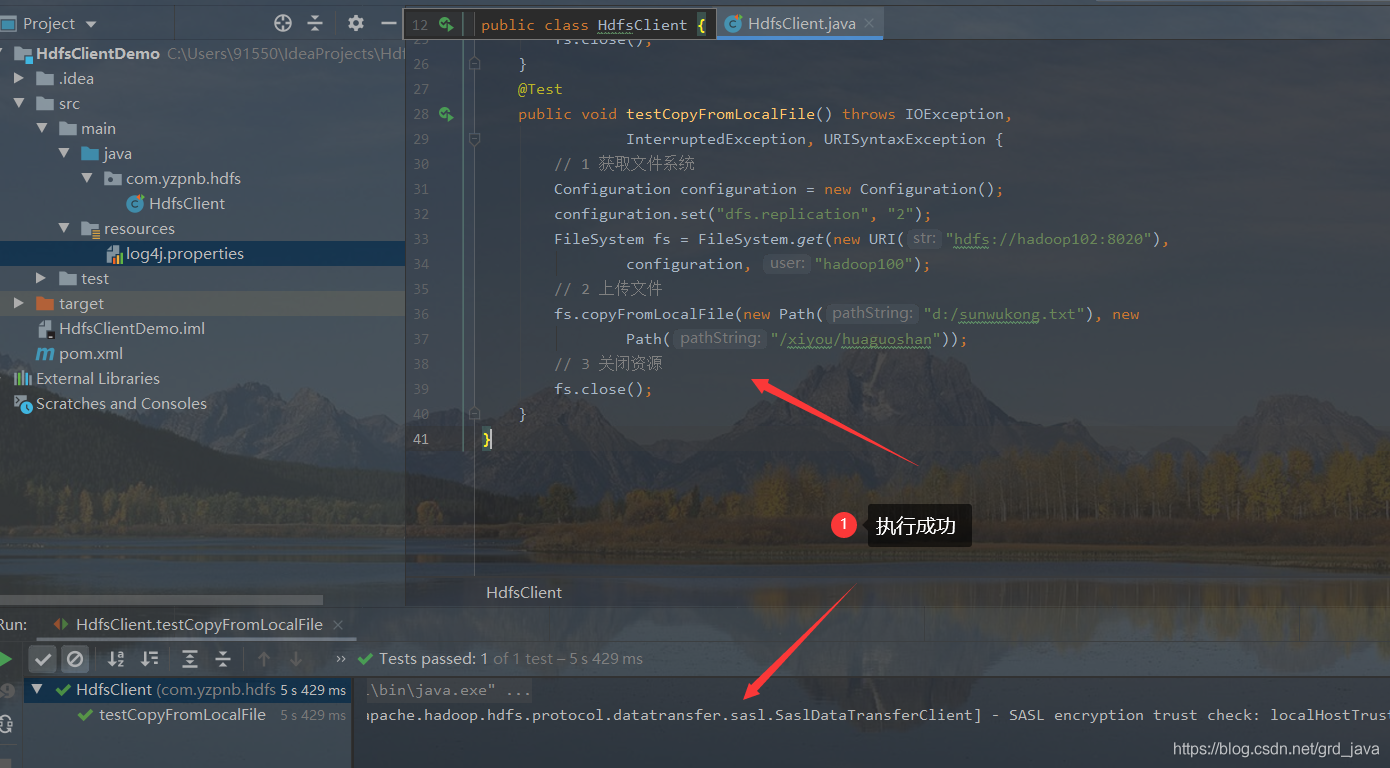Click the HdfsClient class icon
Image resolution: width=1390 pixels, height=768 pixels.
[135, 203]
